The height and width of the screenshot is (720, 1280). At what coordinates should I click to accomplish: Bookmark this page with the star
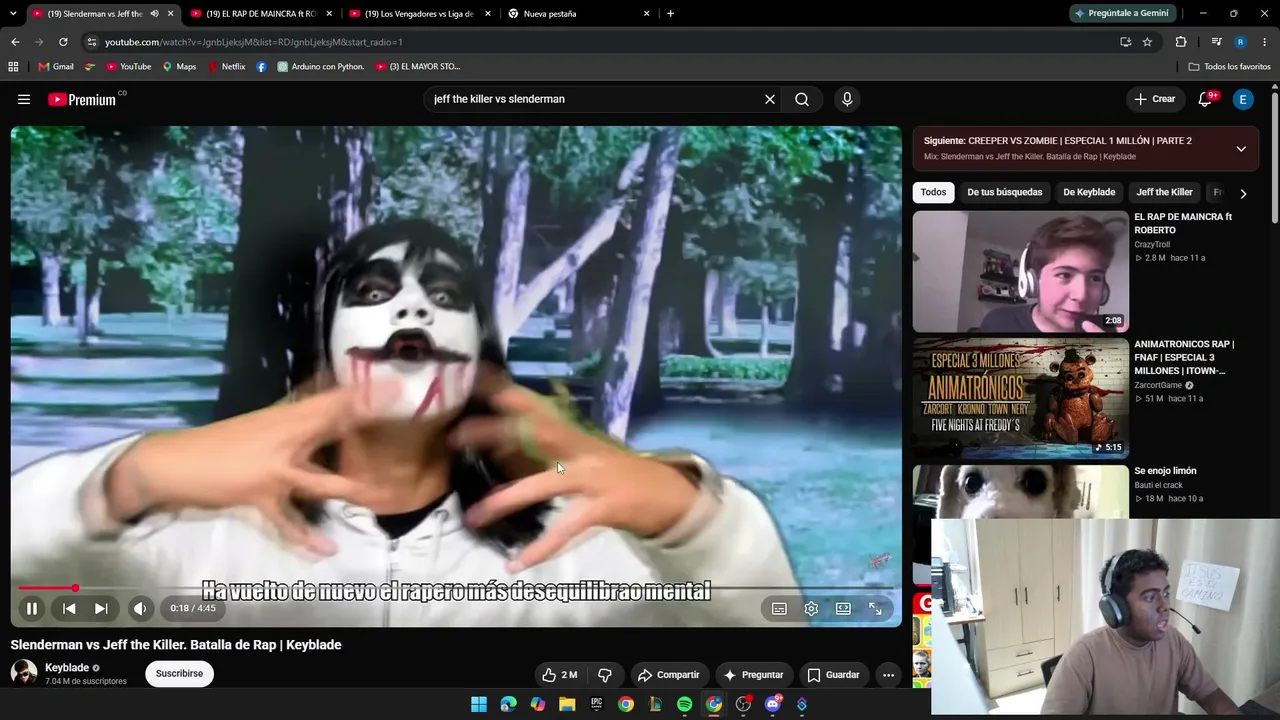coord(1147,42)
